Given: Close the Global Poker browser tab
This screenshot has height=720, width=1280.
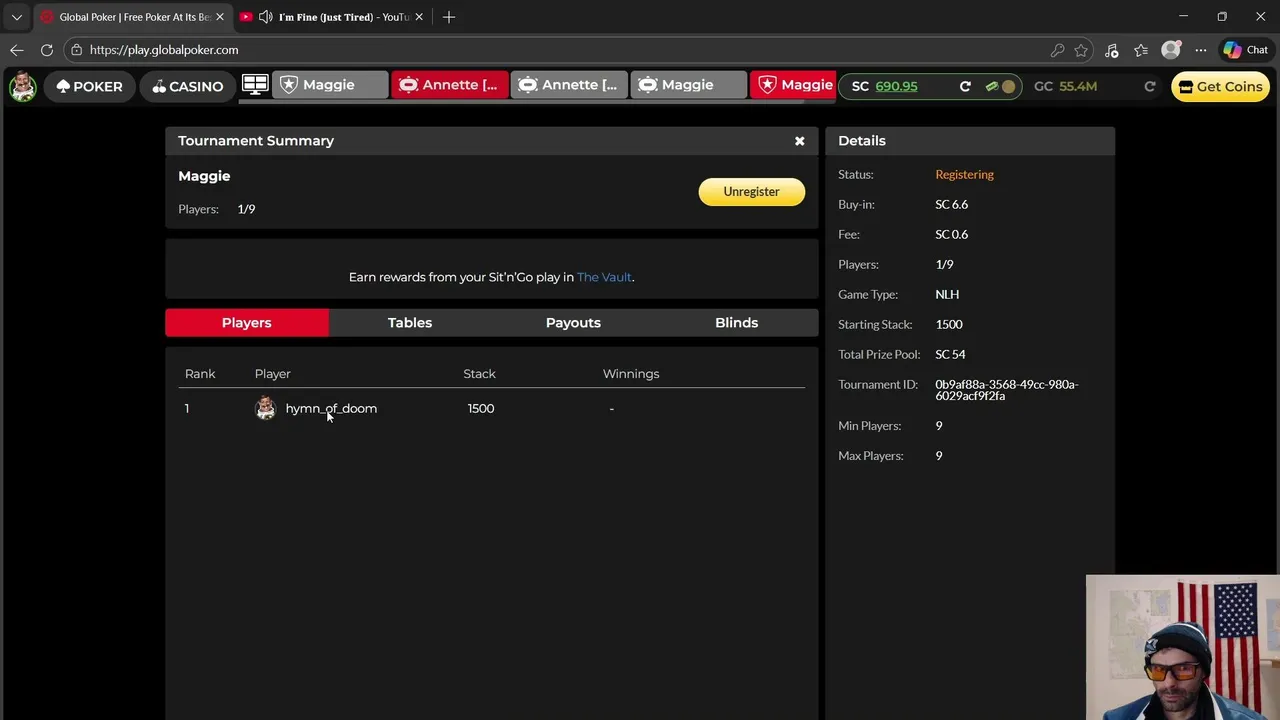Looking at the screenshot, I should coord(220,17).
